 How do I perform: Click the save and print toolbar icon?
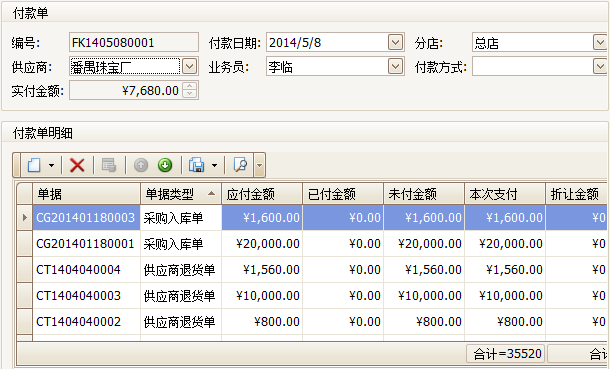click(196, 165)
